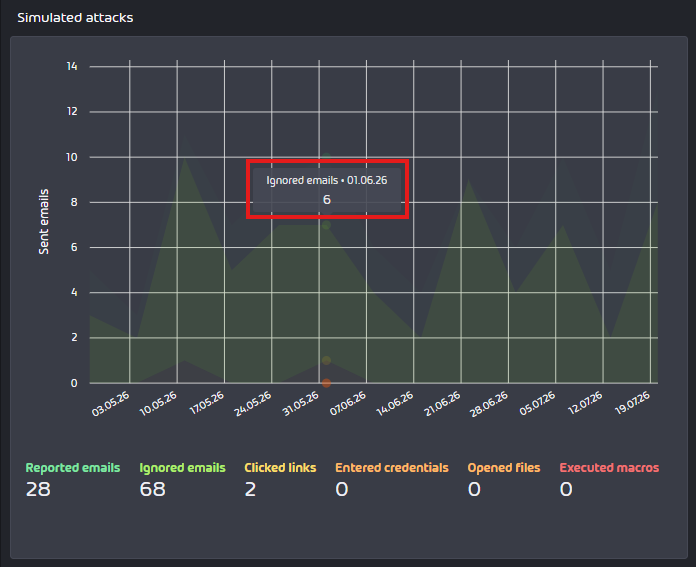Click the Reported emails legend label

73,468
